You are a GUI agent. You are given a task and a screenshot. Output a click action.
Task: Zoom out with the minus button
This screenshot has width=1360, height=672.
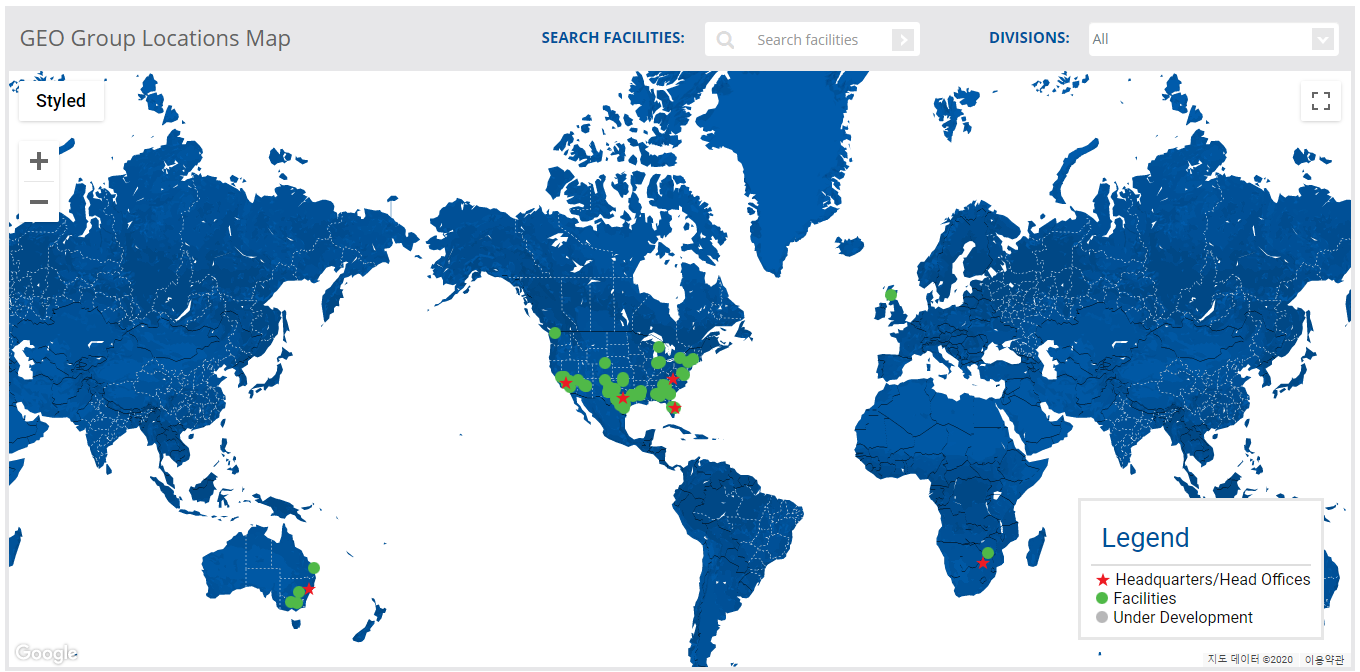click(x=39, y=202)
